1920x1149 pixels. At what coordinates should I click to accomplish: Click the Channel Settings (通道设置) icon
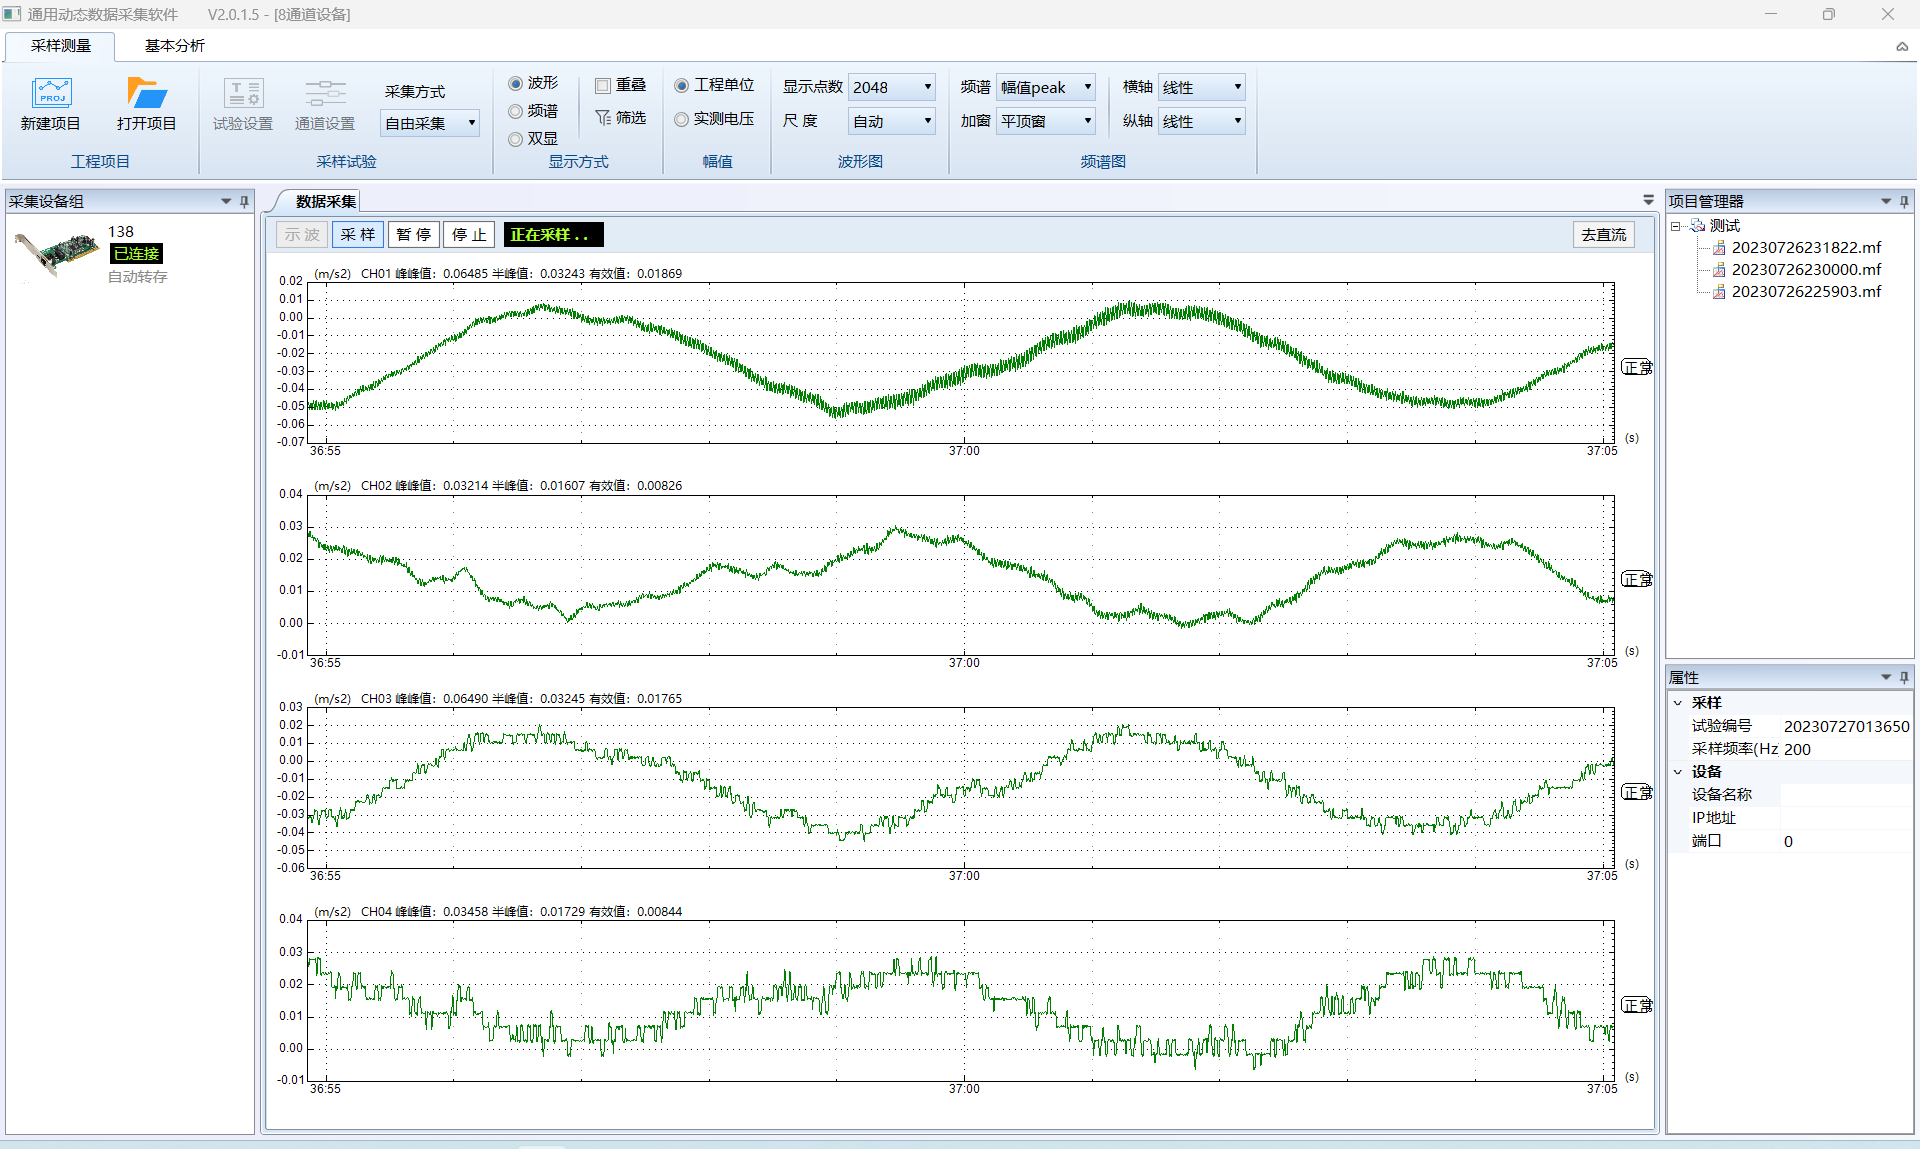[325, 93]
